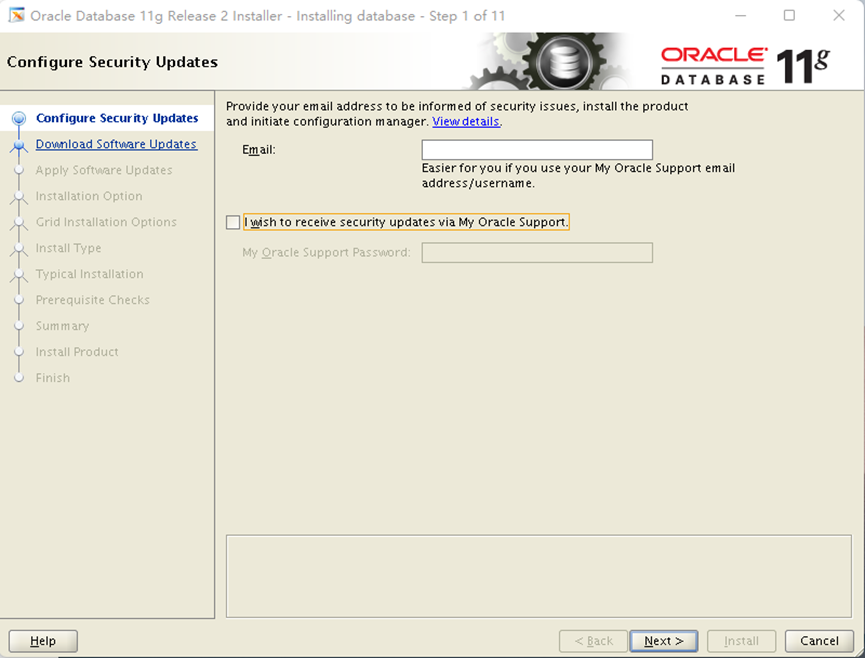Viewport: 865px width, 658px height.
Task: Open the View details link
Action: (466, 121)
